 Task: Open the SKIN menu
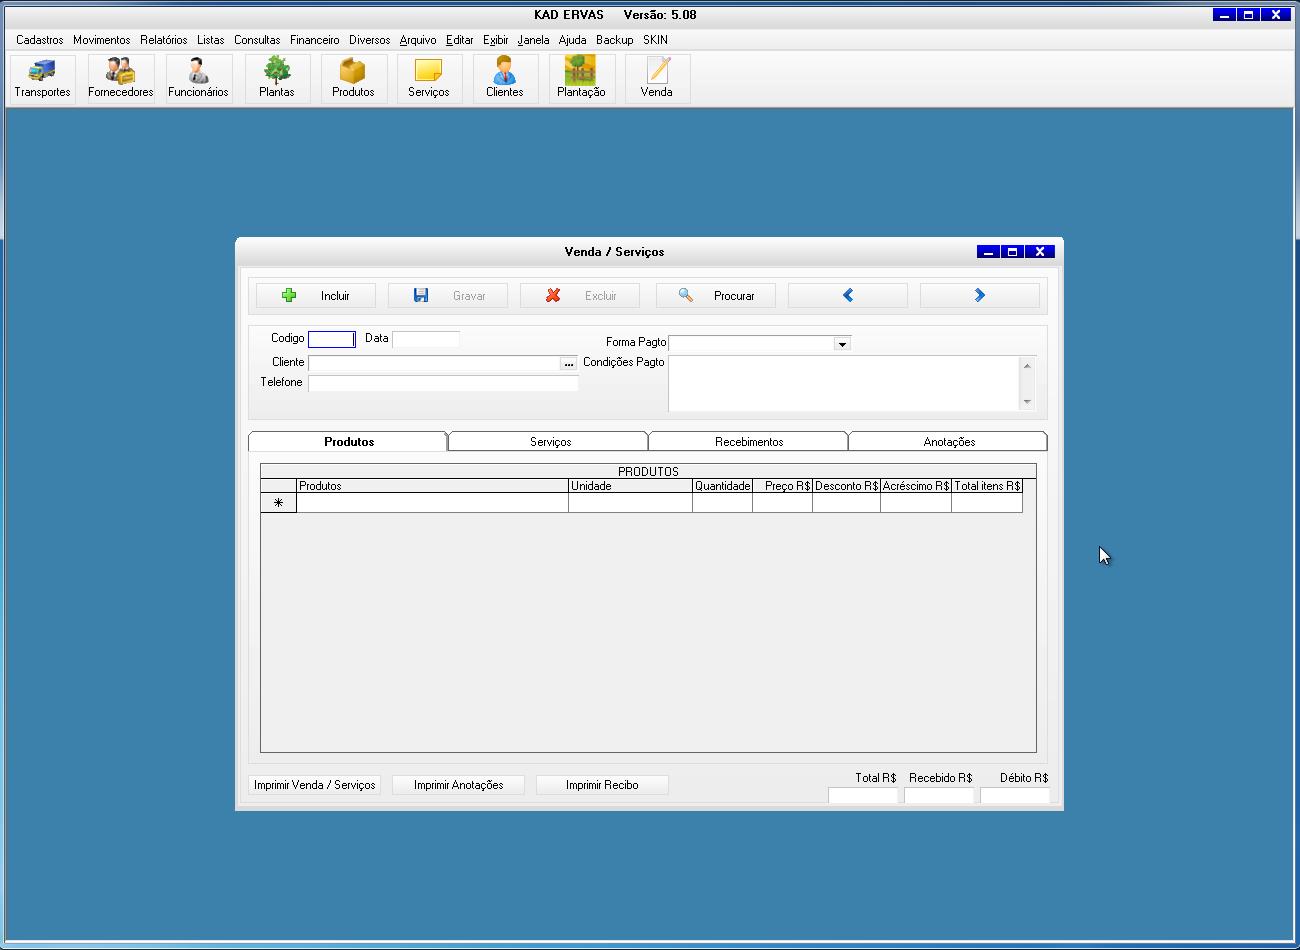(656, 40)
